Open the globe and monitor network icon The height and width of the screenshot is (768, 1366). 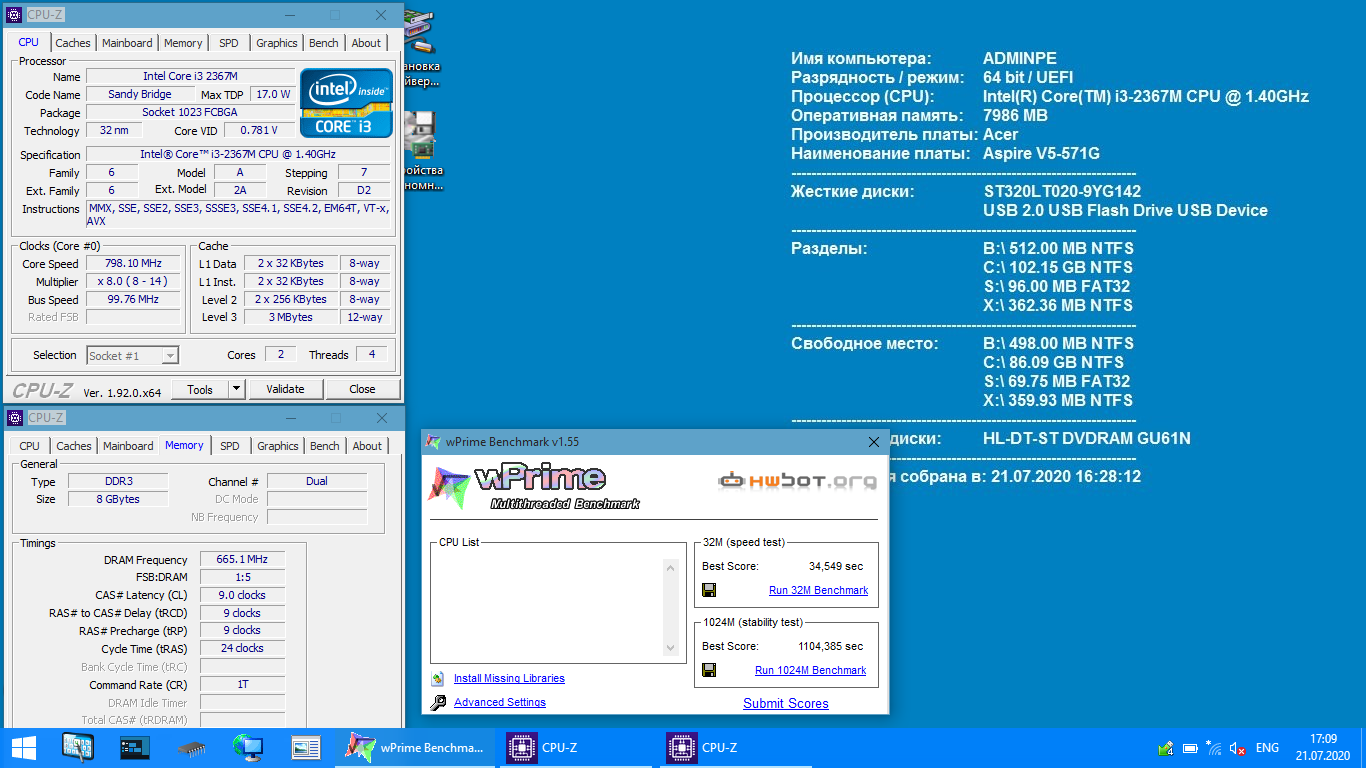tap(248, 747)
